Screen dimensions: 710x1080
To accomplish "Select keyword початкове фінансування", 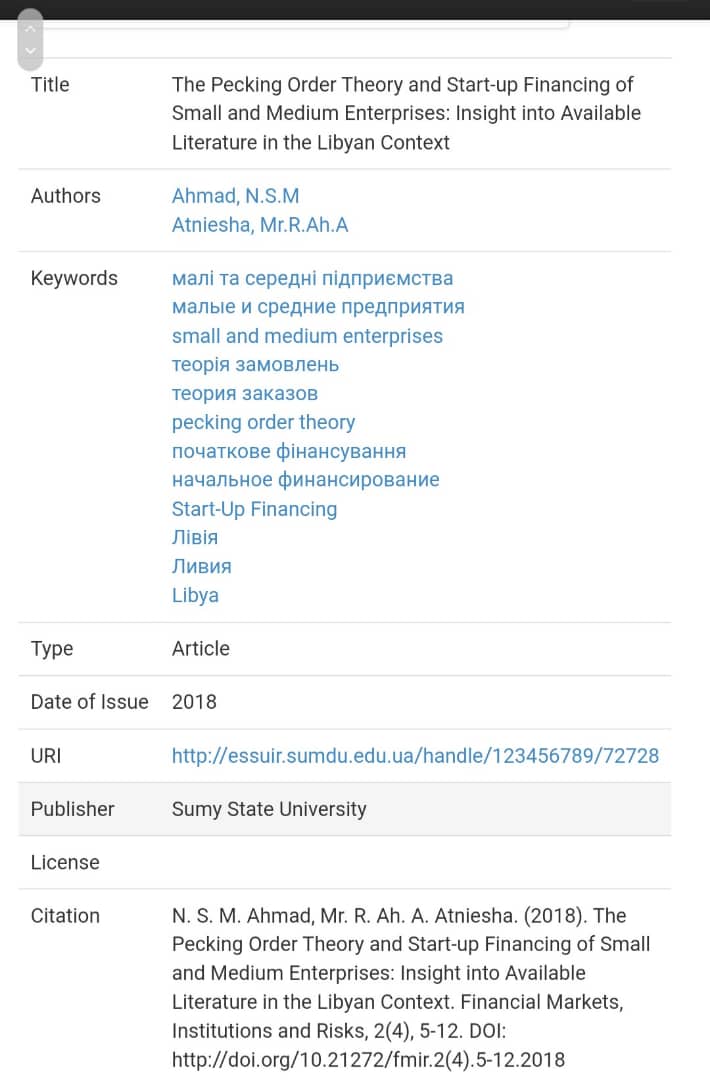I will 289,451.
